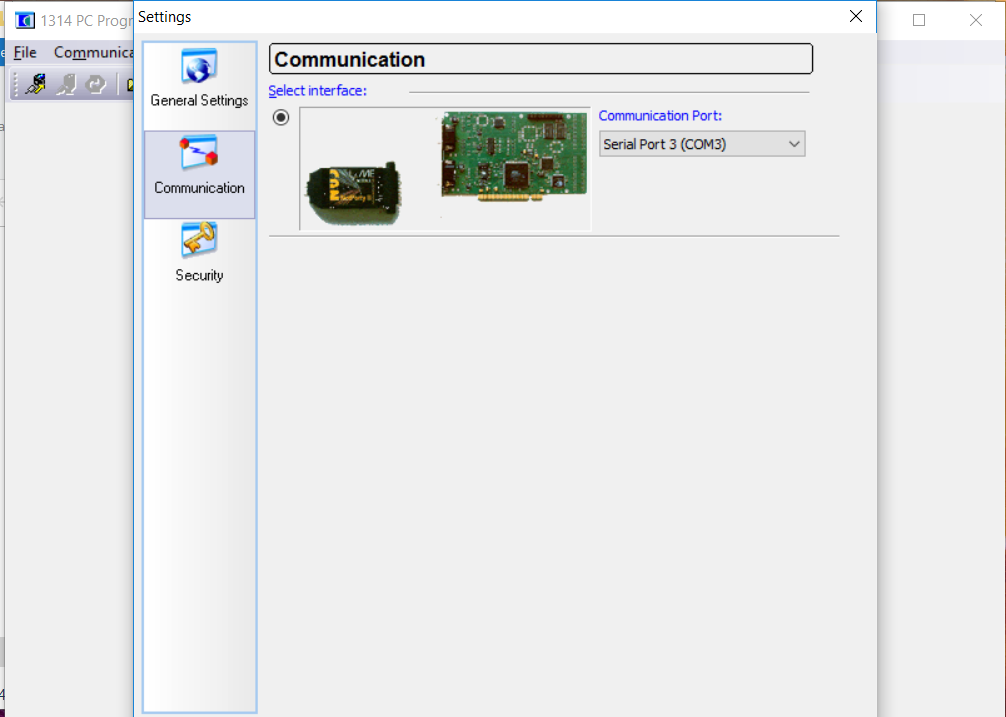Close the Settings dialog
The height and width of the screenshot is (717, 1006).
(855, 16)
